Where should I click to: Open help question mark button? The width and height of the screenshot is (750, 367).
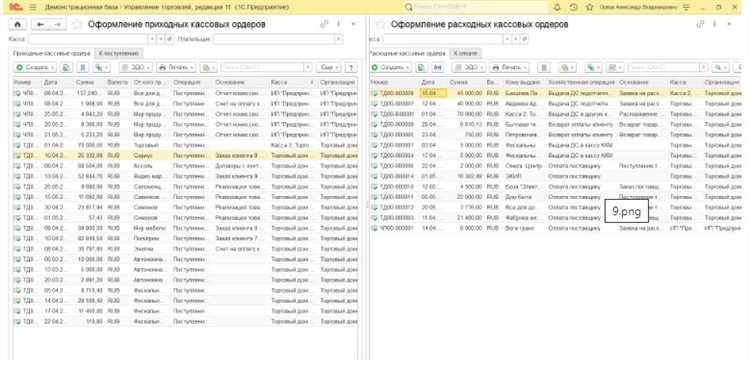point(351,67)
